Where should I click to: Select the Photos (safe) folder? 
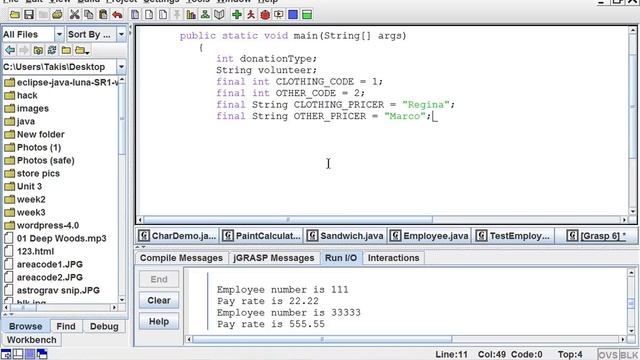[x=40, y=160]
